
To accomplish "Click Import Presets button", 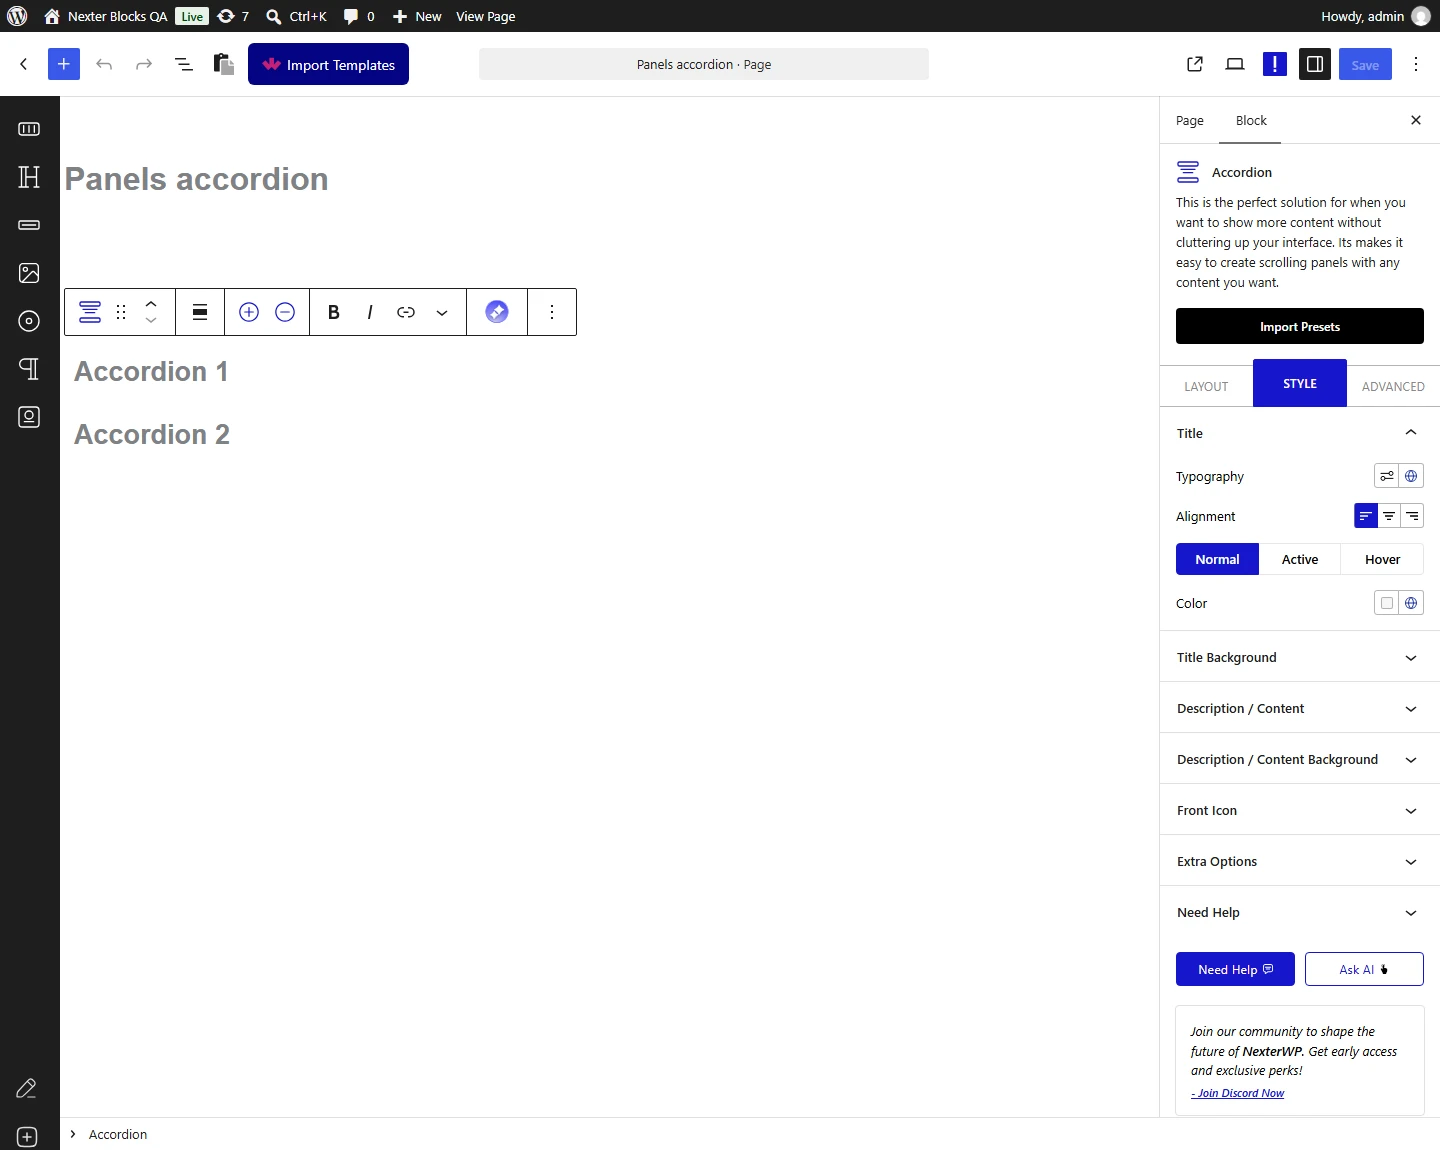I will [1300, 326].
